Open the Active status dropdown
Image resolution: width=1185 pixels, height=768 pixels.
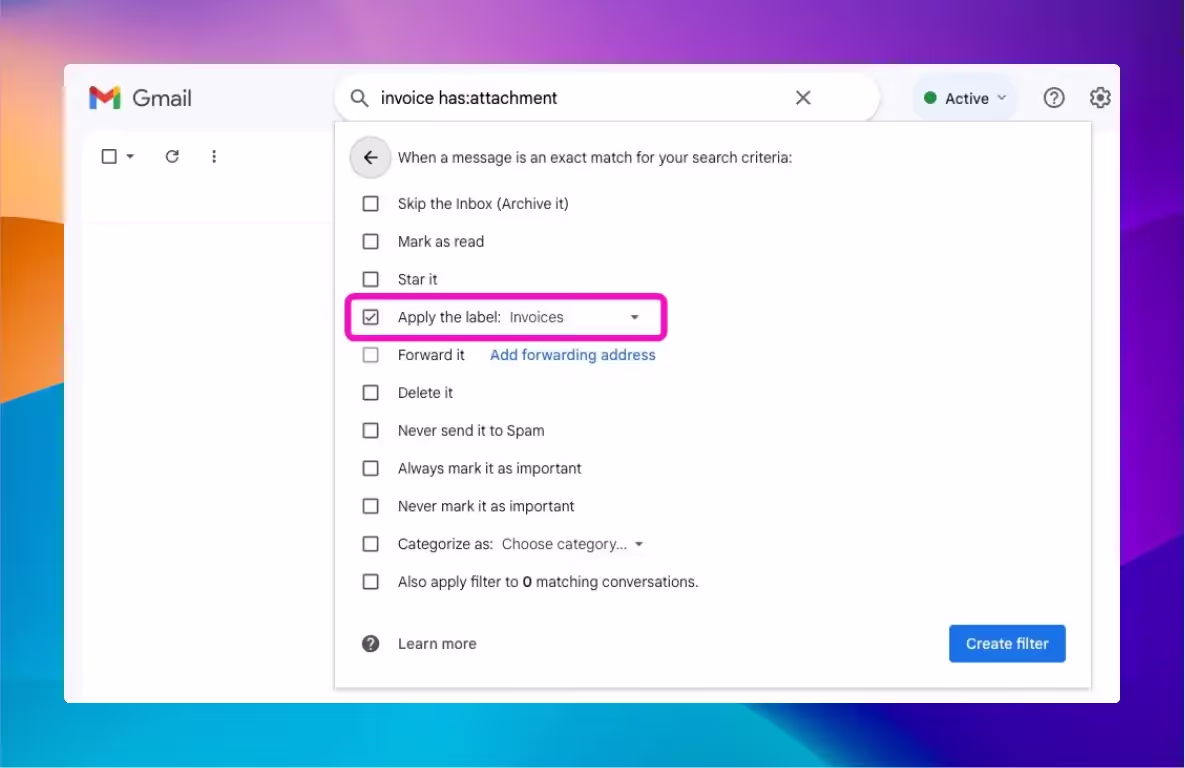[965, 98]
